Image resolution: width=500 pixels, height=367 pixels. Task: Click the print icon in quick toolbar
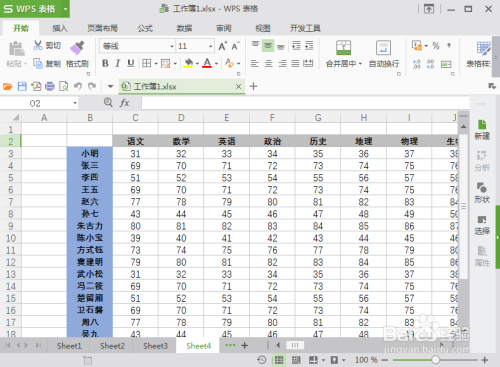tap(50, 87)
